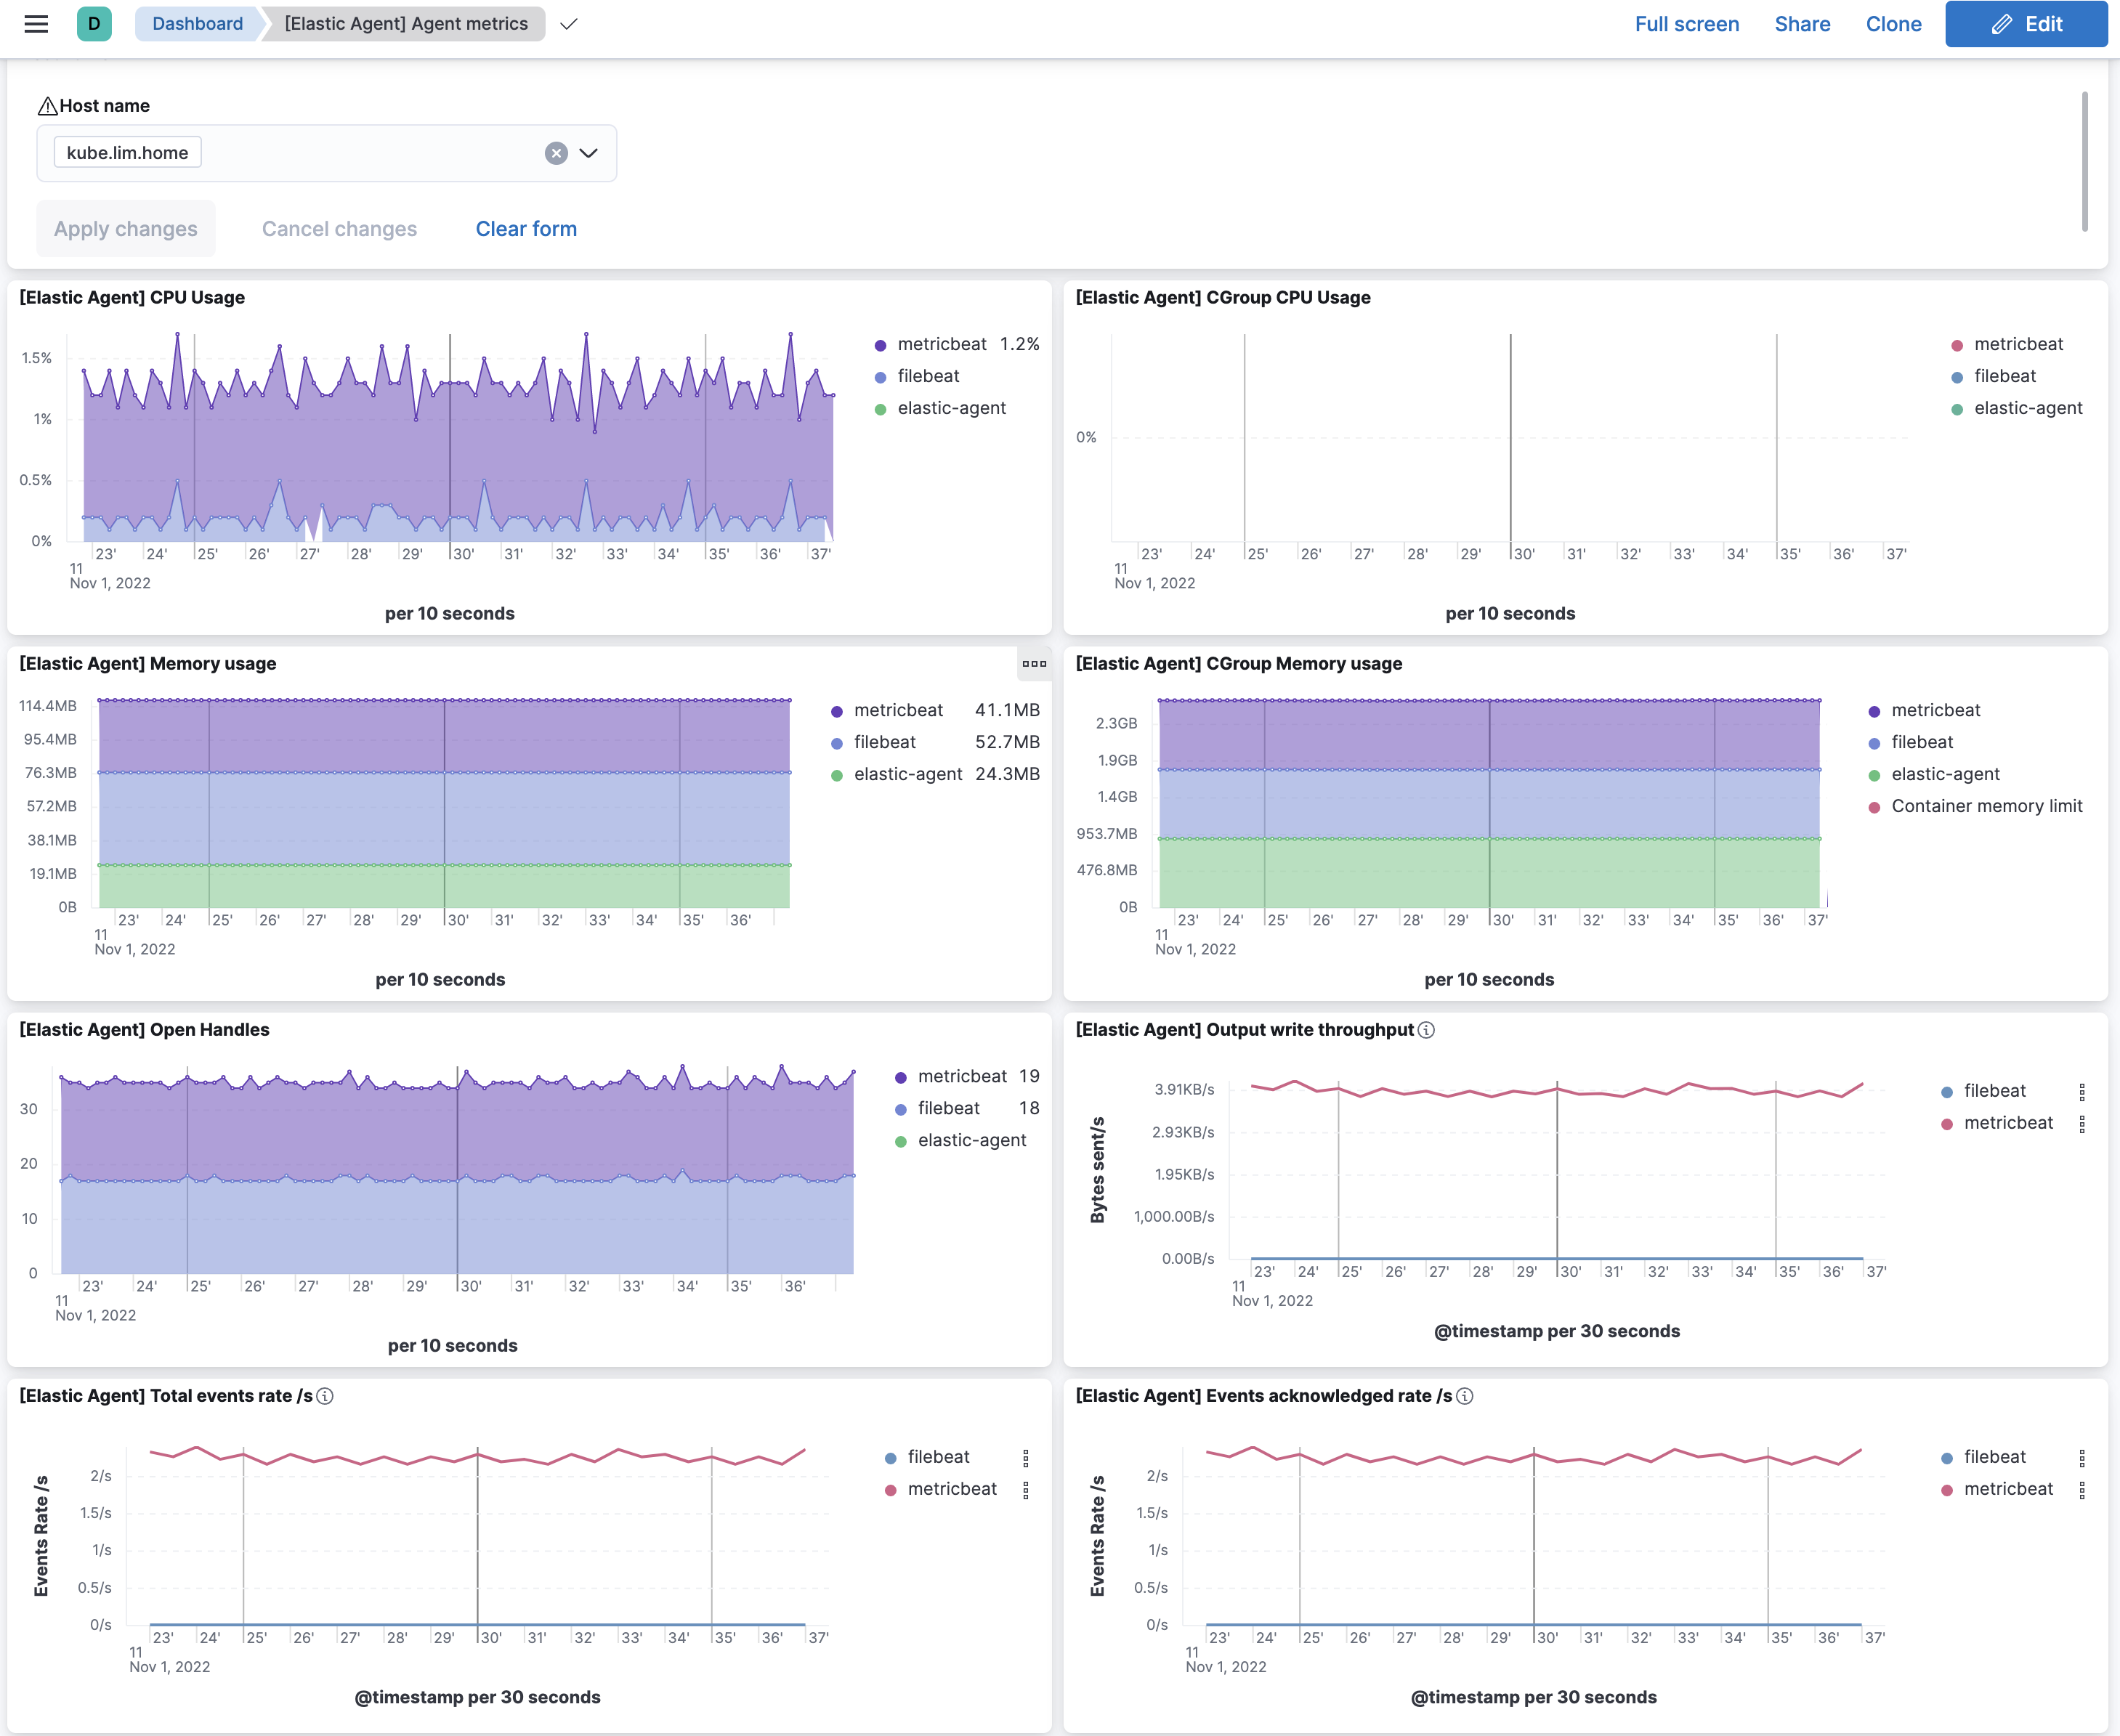Click the green D space avatar
This screenshot has height=1736, width=2120.
click(94, 24)
